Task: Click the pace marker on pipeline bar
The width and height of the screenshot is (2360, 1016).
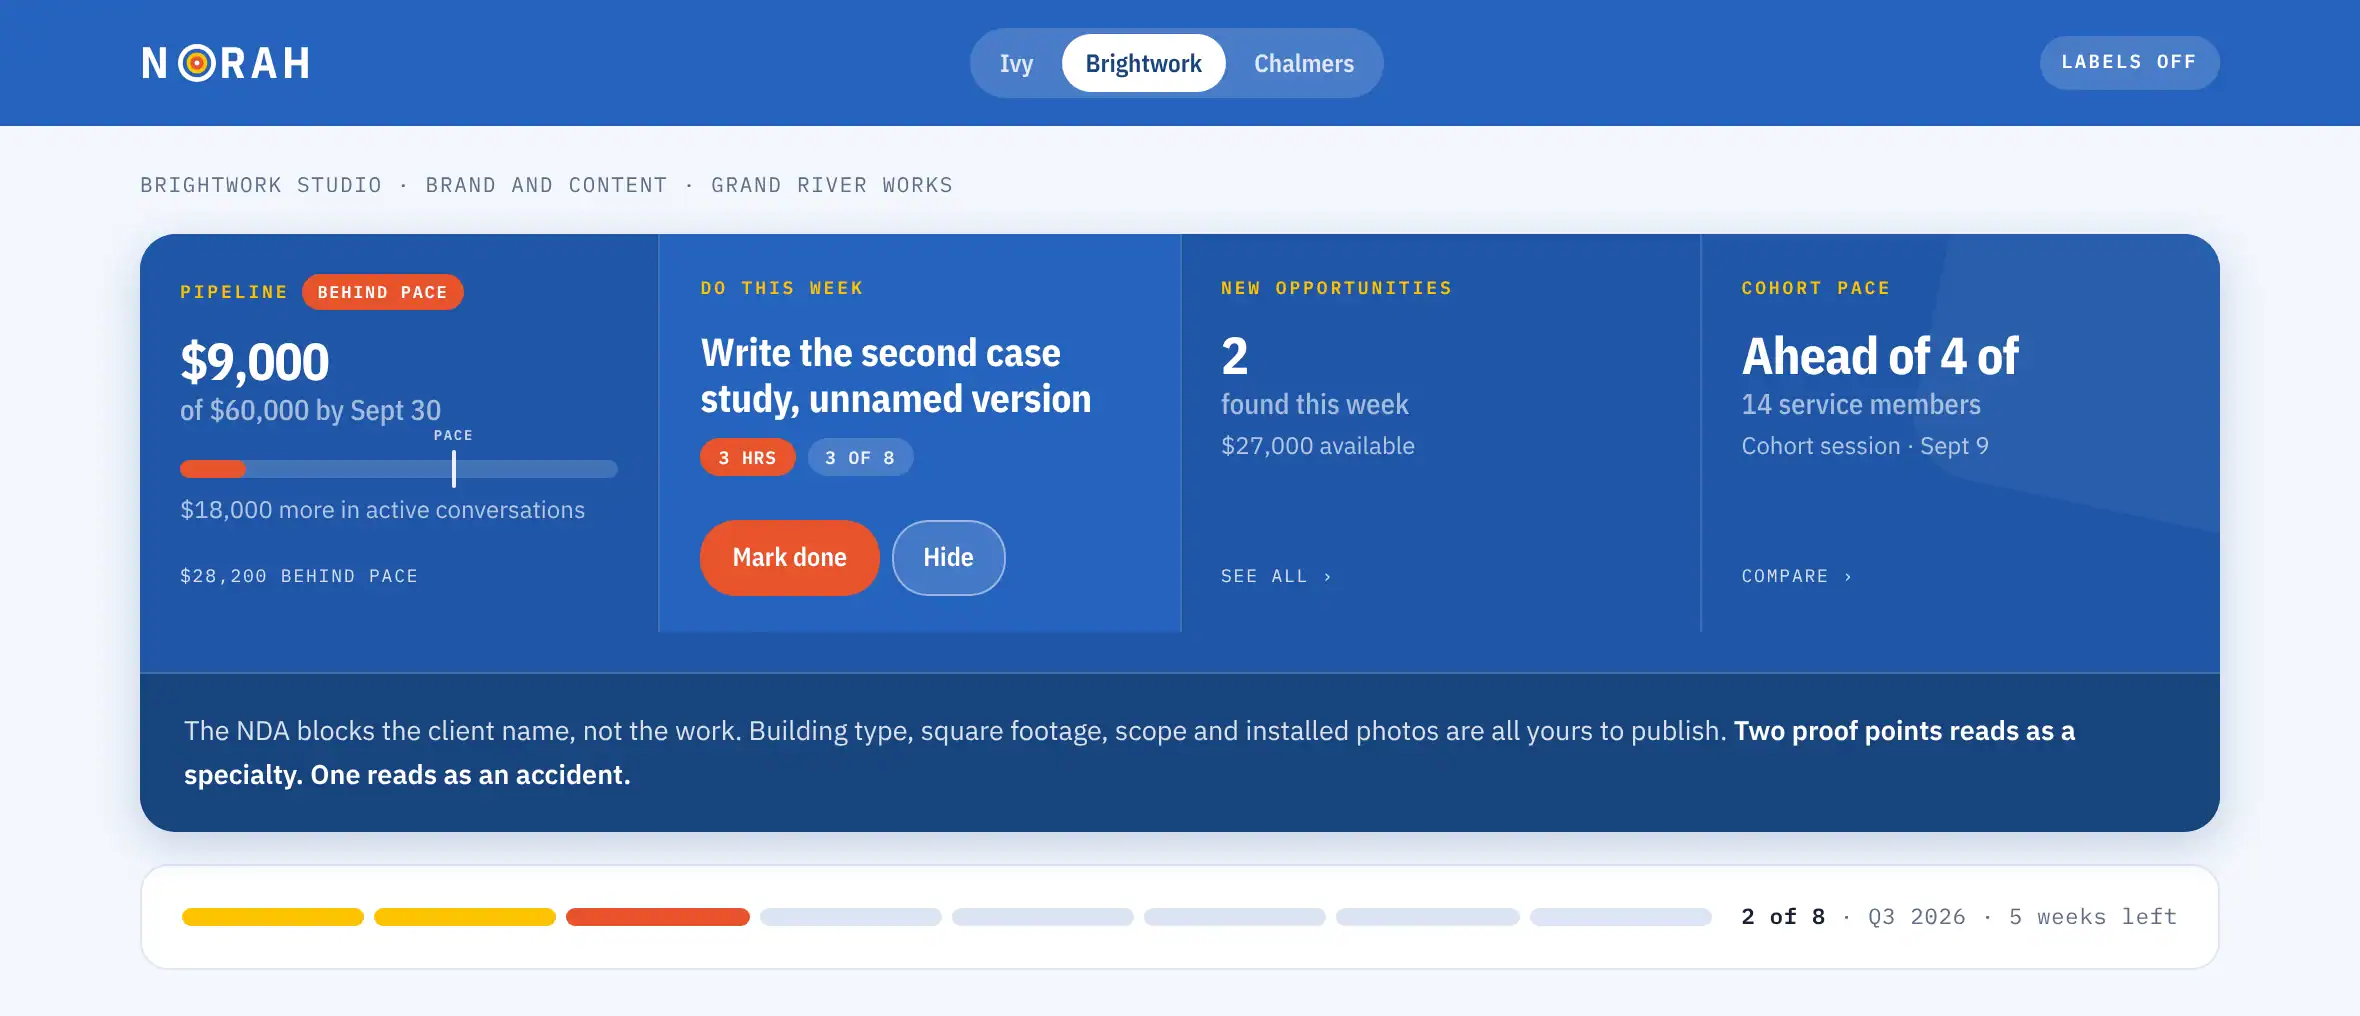Action: point(454,468)
